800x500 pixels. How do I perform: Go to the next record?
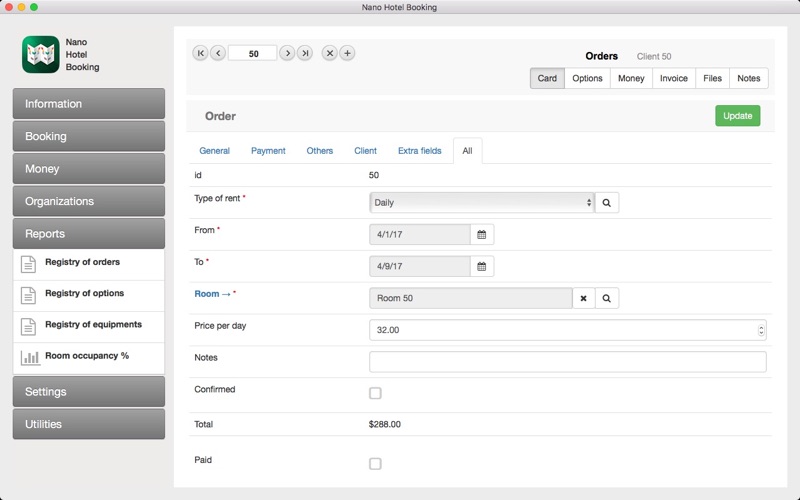287,53
